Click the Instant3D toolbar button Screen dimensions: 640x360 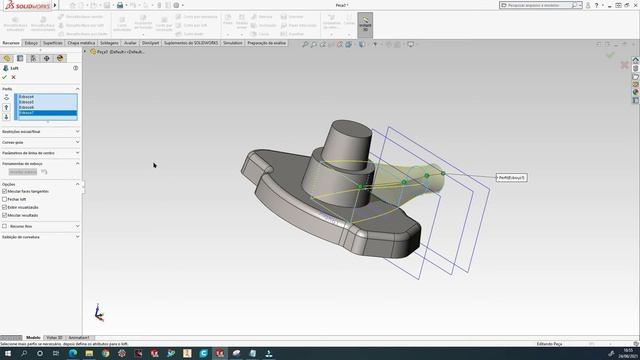[x=365, y=25]
